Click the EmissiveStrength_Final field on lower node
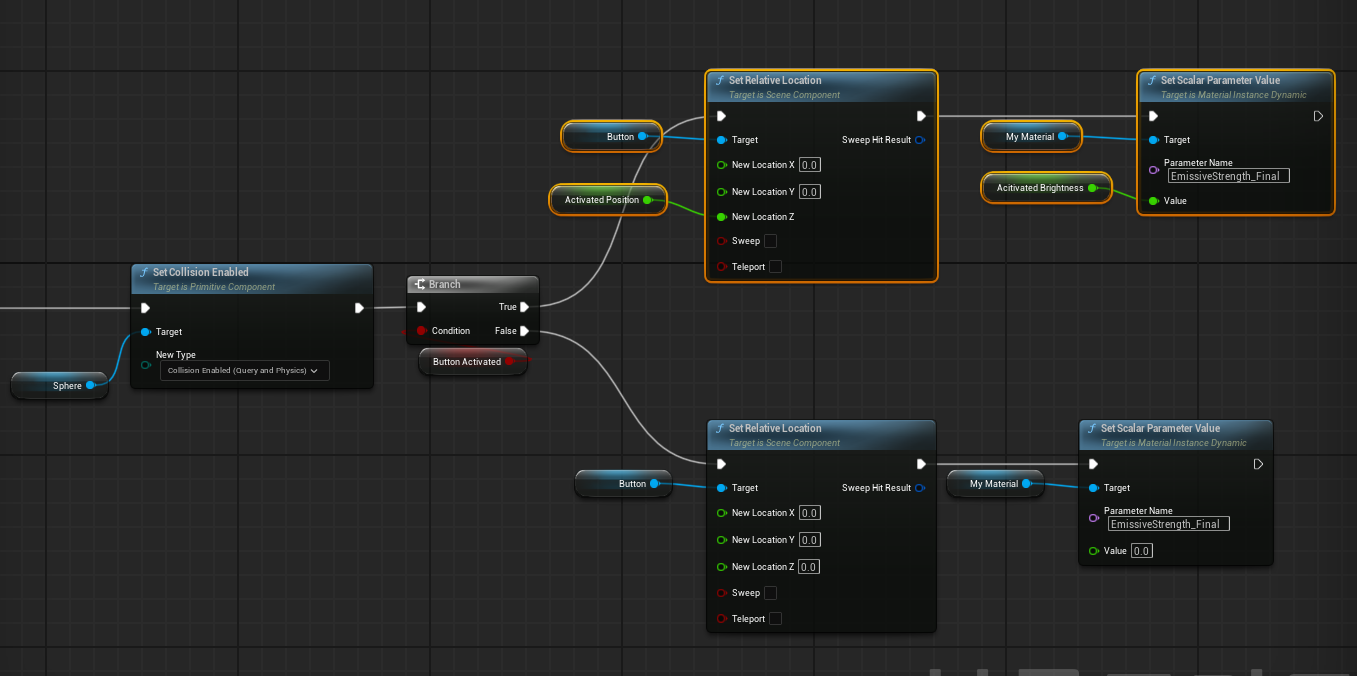1357x676 pixels. tap(1169, 524)
